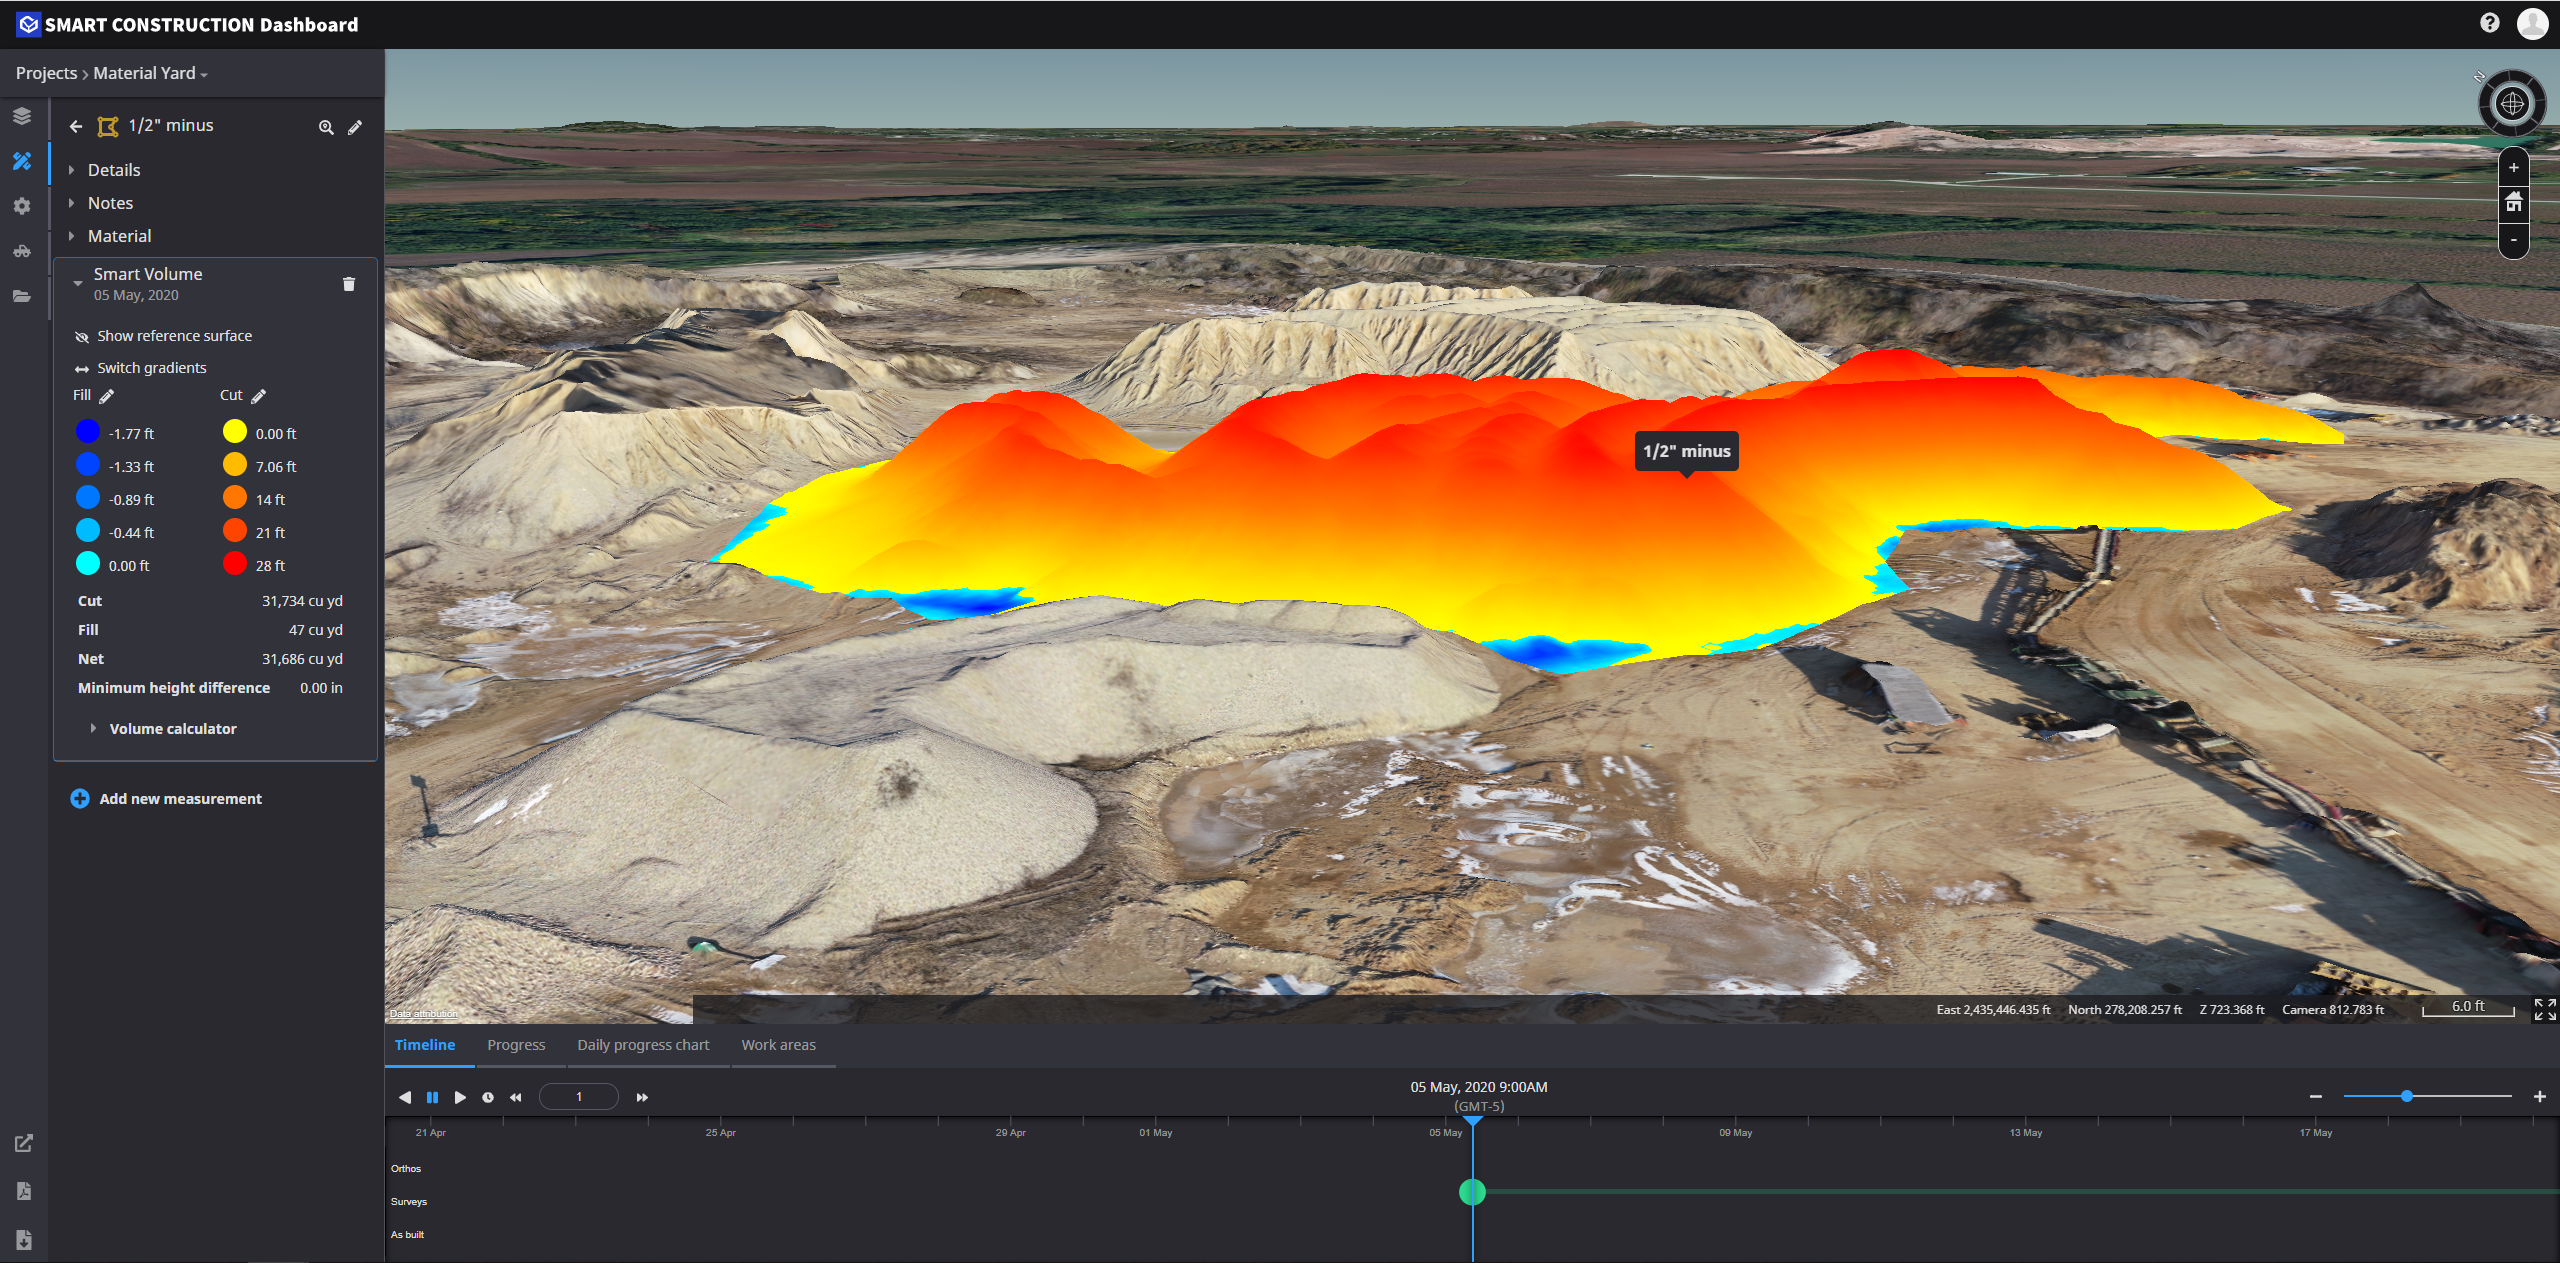Enter fullscreen map view
Image resolution: width=2560 pixels, height=1263 pixels.
2544,1009
